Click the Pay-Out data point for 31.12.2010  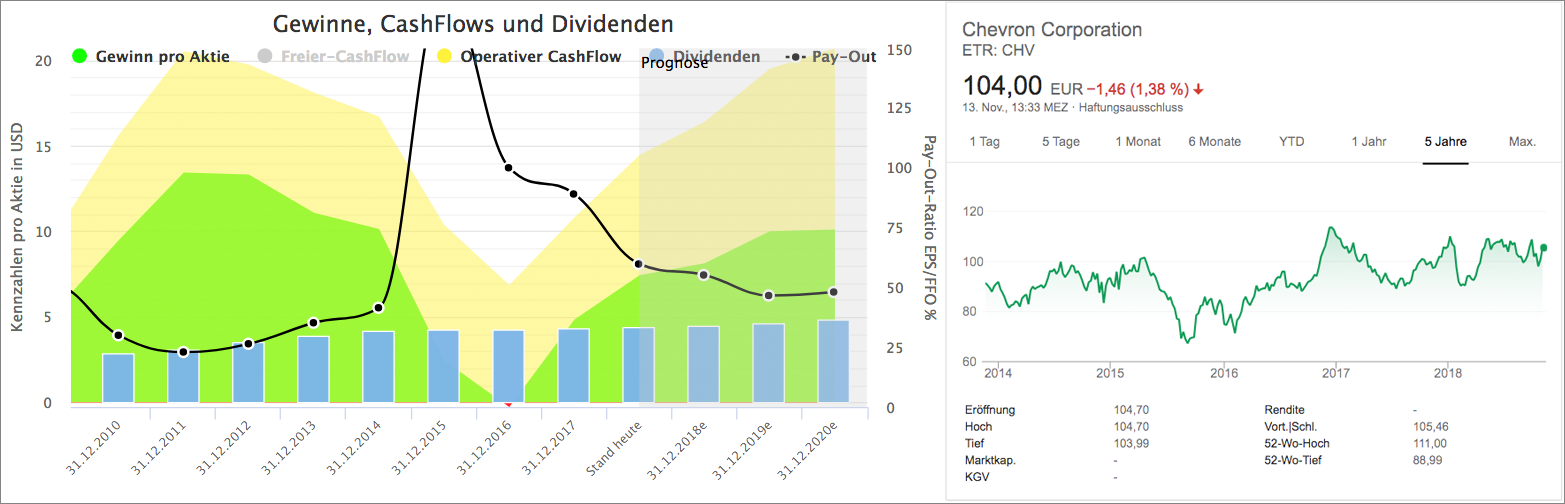118,335
